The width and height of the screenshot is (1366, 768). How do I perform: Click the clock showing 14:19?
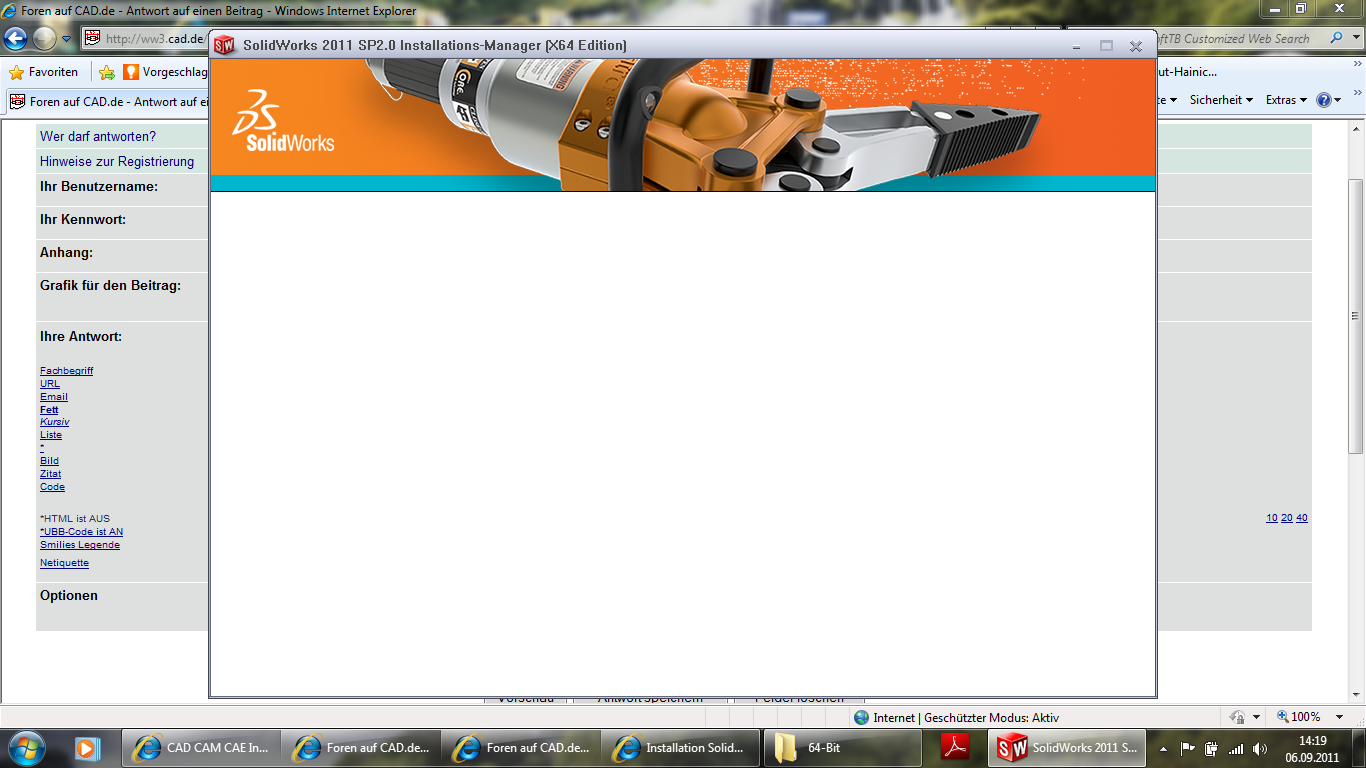(x=1312, y=741)
